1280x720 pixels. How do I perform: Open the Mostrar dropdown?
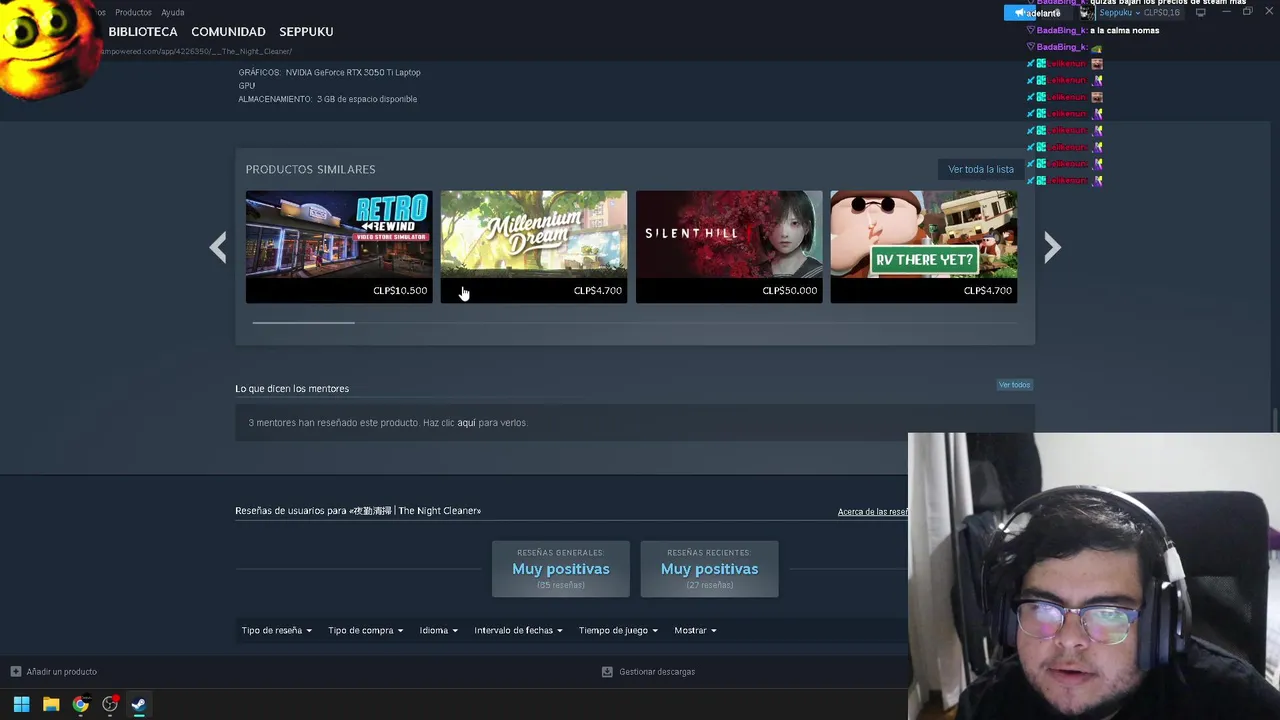695,631
